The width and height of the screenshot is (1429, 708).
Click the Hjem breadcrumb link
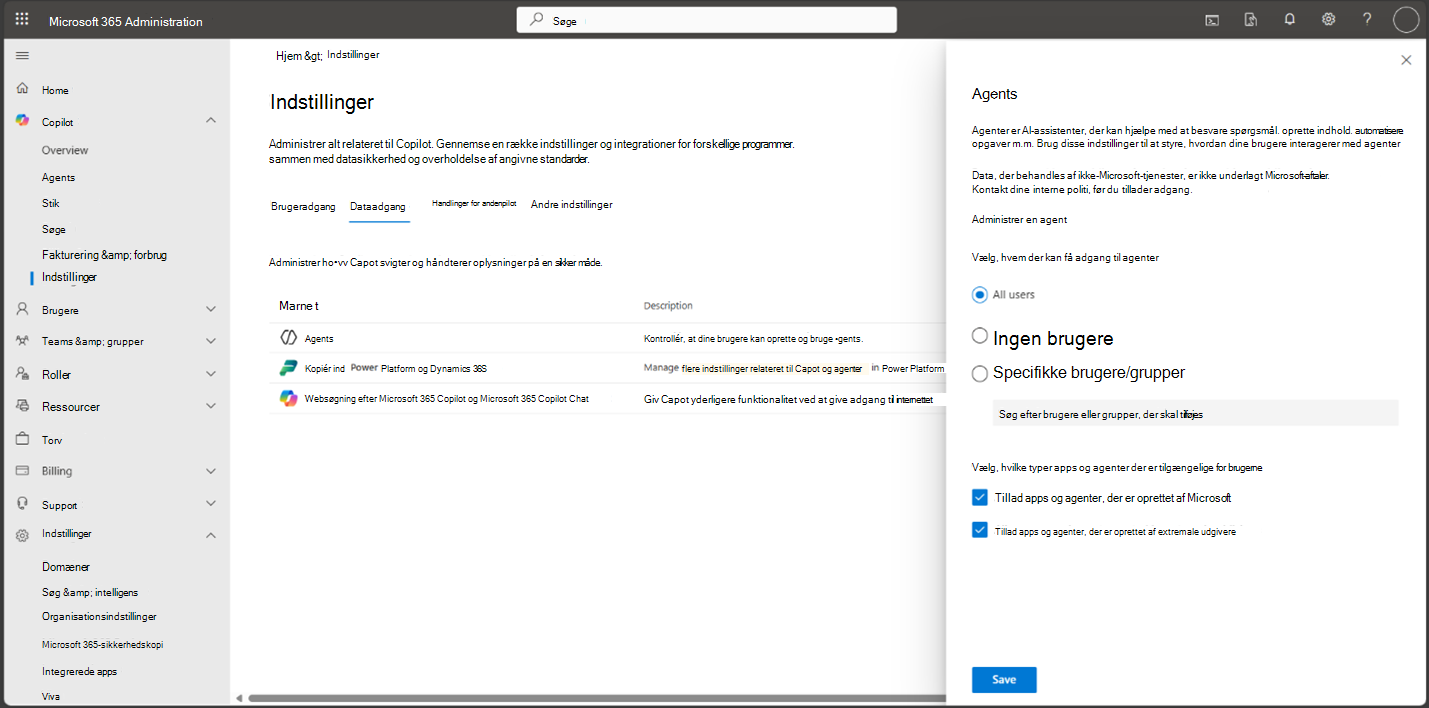[298, 56]
